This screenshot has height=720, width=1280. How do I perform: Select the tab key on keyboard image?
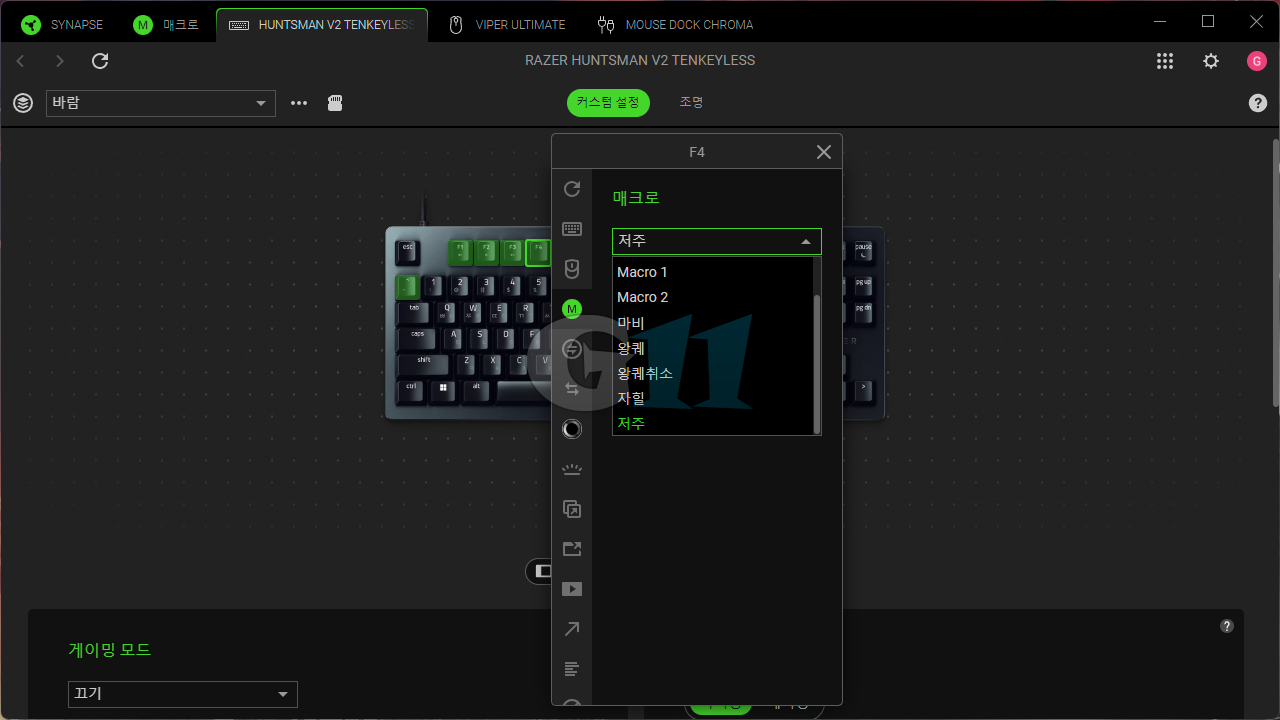(414, 313)
